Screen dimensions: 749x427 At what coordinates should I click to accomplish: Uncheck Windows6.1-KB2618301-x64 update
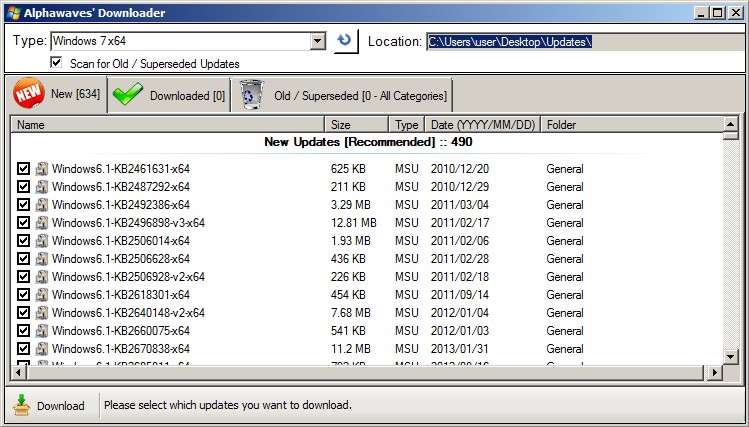point(23,295)
